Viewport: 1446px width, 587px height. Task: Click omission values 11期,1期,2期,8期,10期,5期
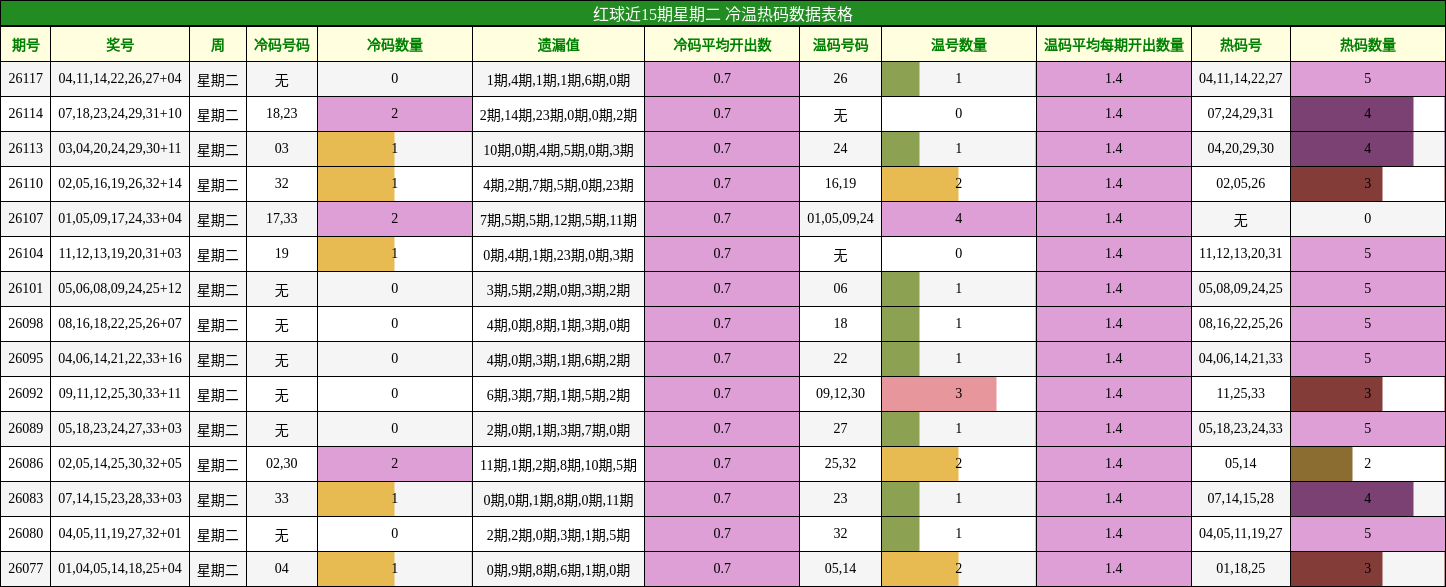tap(558, 464)
